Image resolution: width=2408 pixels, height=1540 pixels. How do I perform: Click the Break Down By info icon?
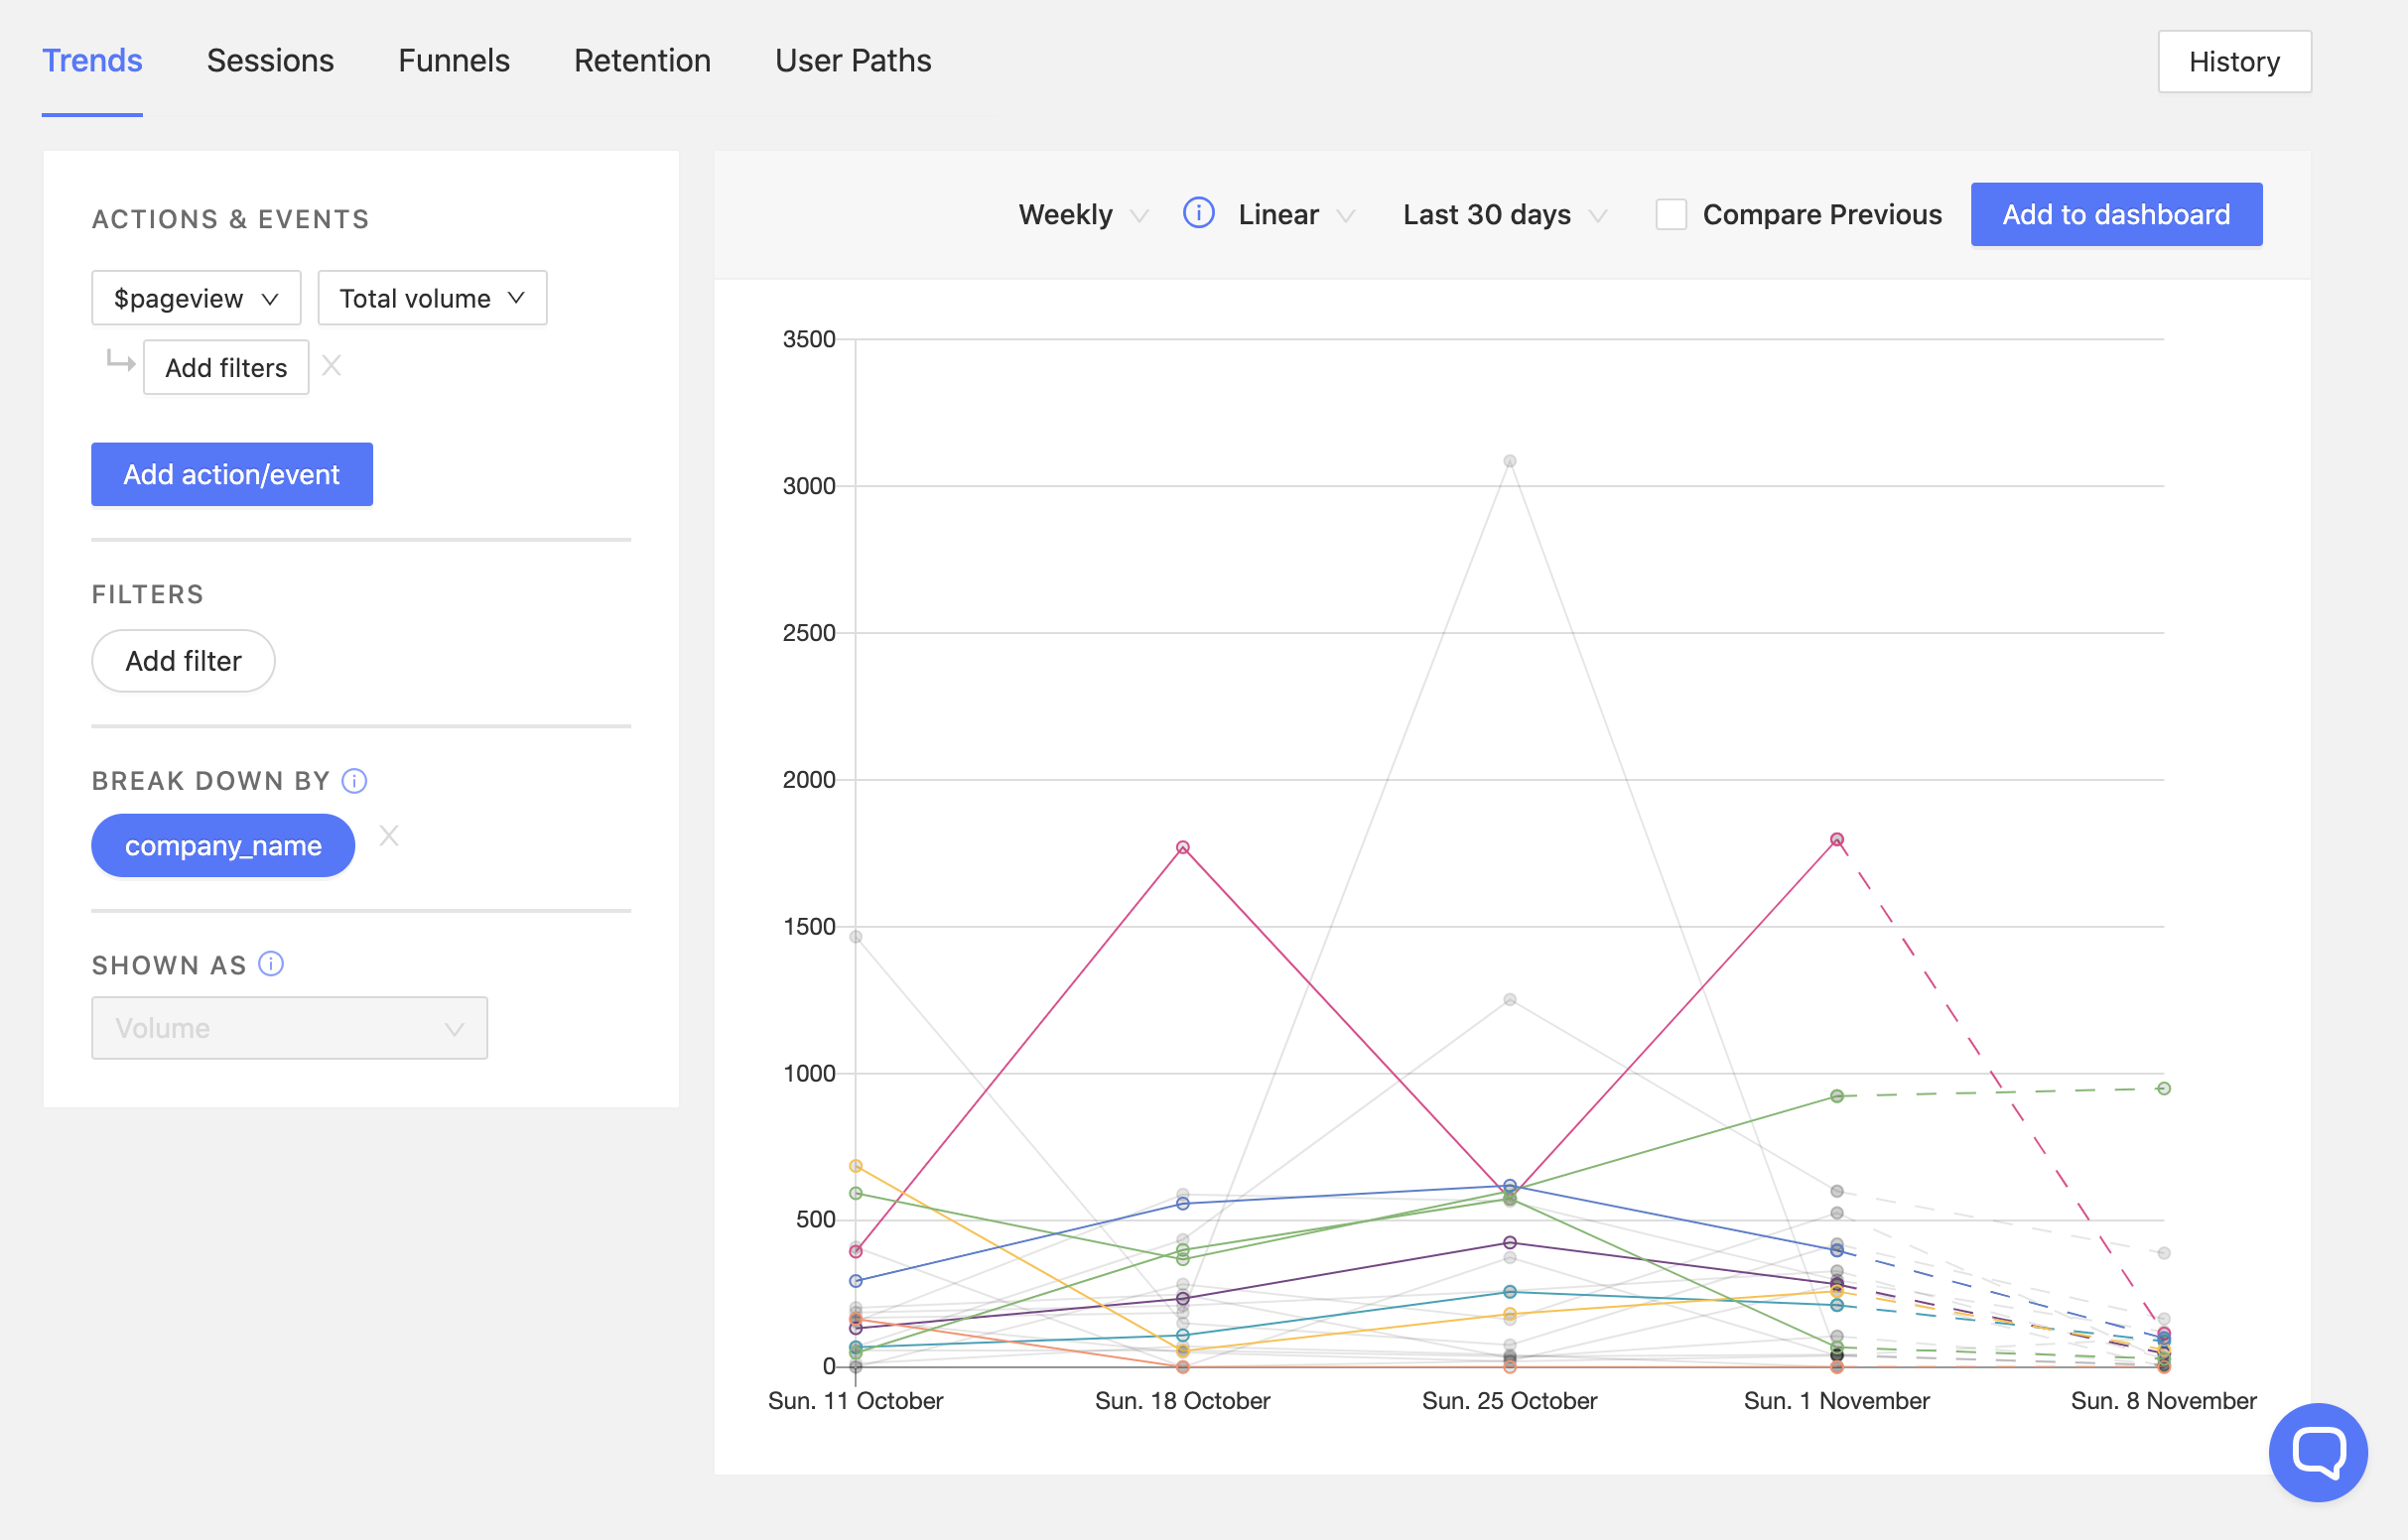pos(354,781)
